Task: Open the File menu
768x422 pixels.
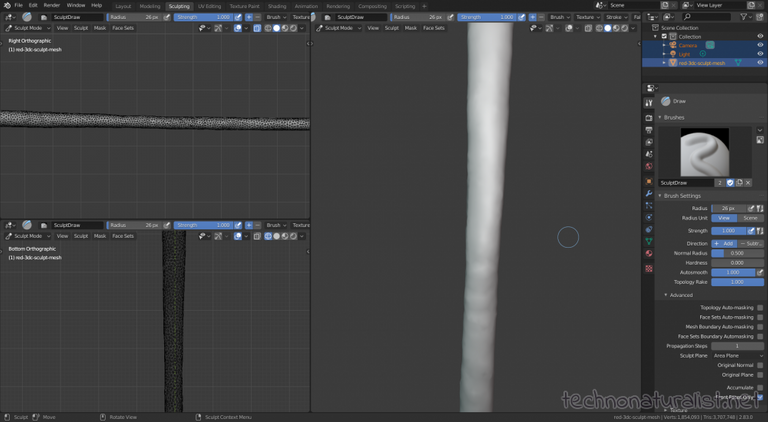Action: (x=19, y=5)
